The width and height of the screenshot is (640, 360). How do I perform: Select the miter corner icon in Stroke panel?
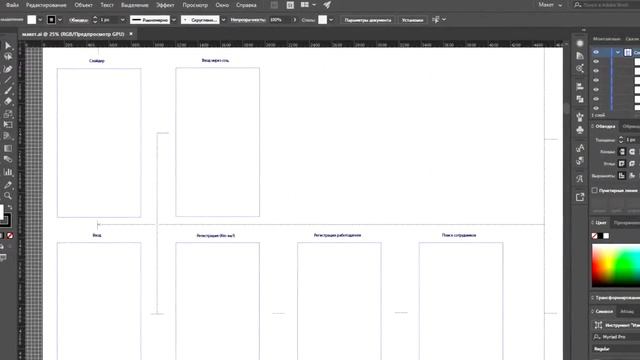(622, 163)
